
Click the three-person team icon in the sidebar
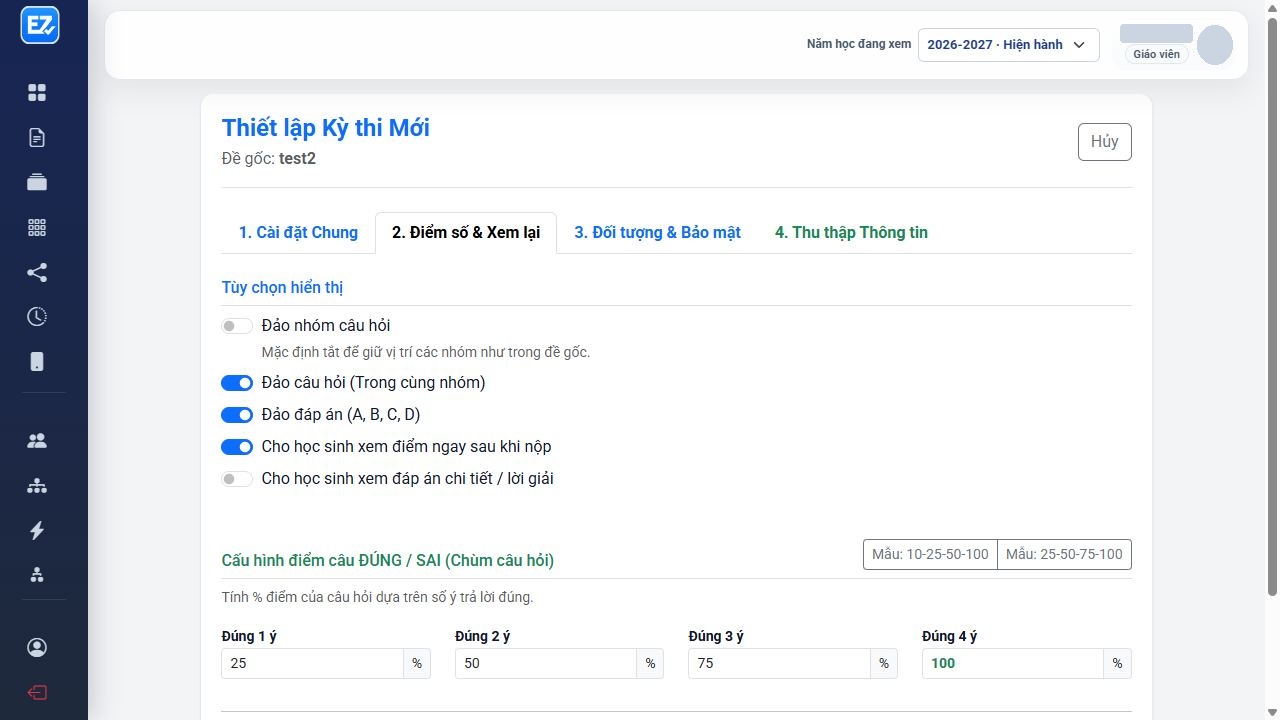pos(37,575)
